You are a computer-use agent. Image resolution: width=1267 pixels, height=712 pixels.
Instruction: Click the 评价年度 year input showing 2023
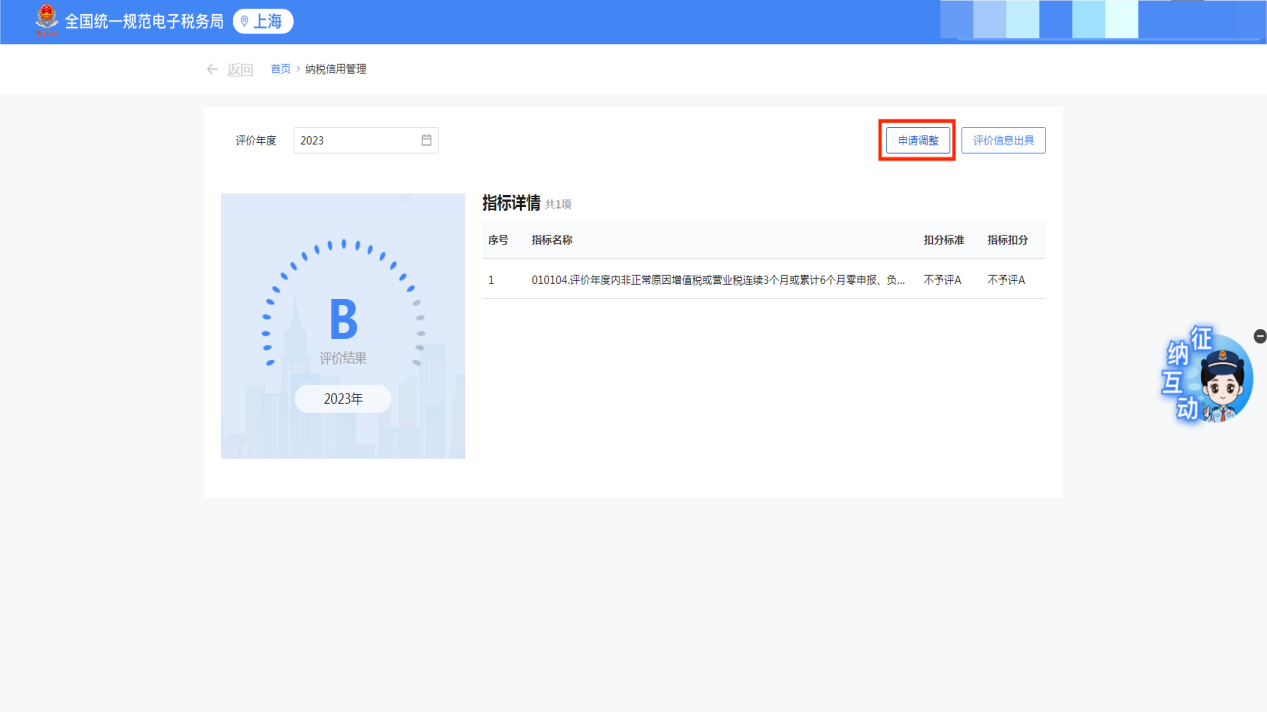[366, 140]
